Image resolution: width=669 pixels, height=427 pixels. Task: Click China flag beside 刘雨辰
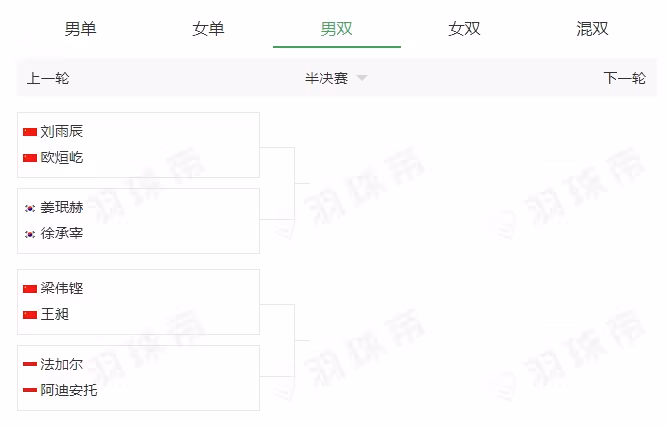(30, 132)
